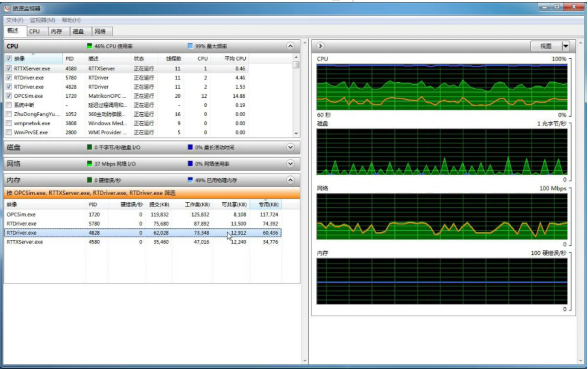Select RTDriver.exe PID 5780 row in memory table
The width and height of the screenshot is (588, 369).
[x=142, y=224]
